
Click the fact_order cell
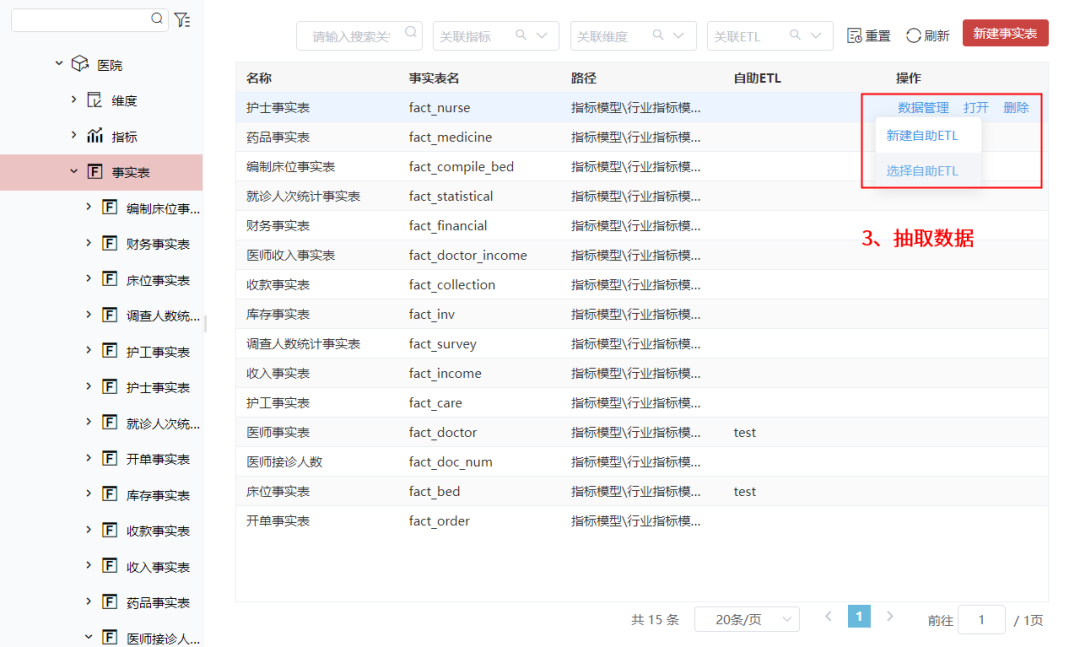[x=439, y=522]
